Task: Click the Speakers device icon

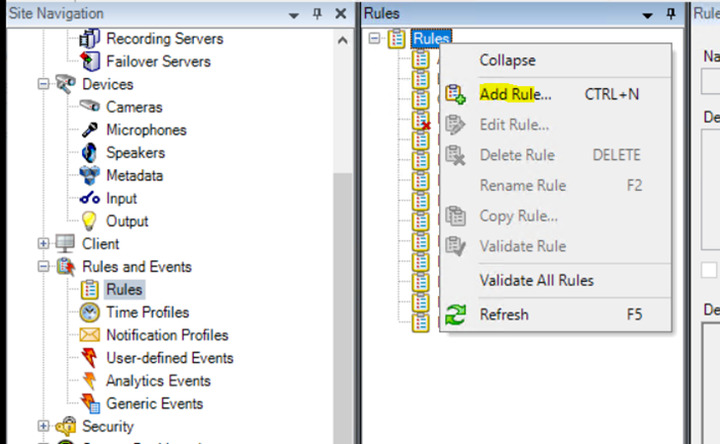Action: pyautogui.click(x=90, y=153)
